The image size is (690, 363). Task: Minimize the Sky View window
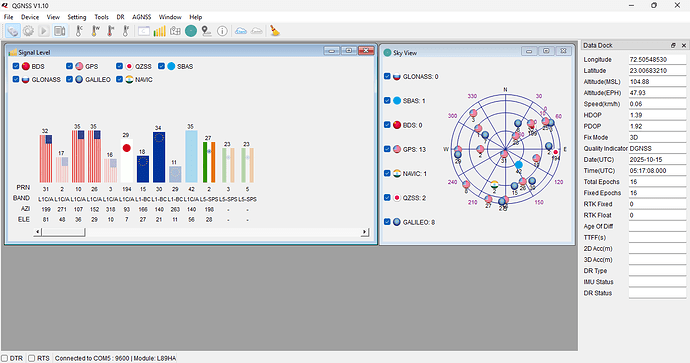pyautogui.click(x=529, y=51)
